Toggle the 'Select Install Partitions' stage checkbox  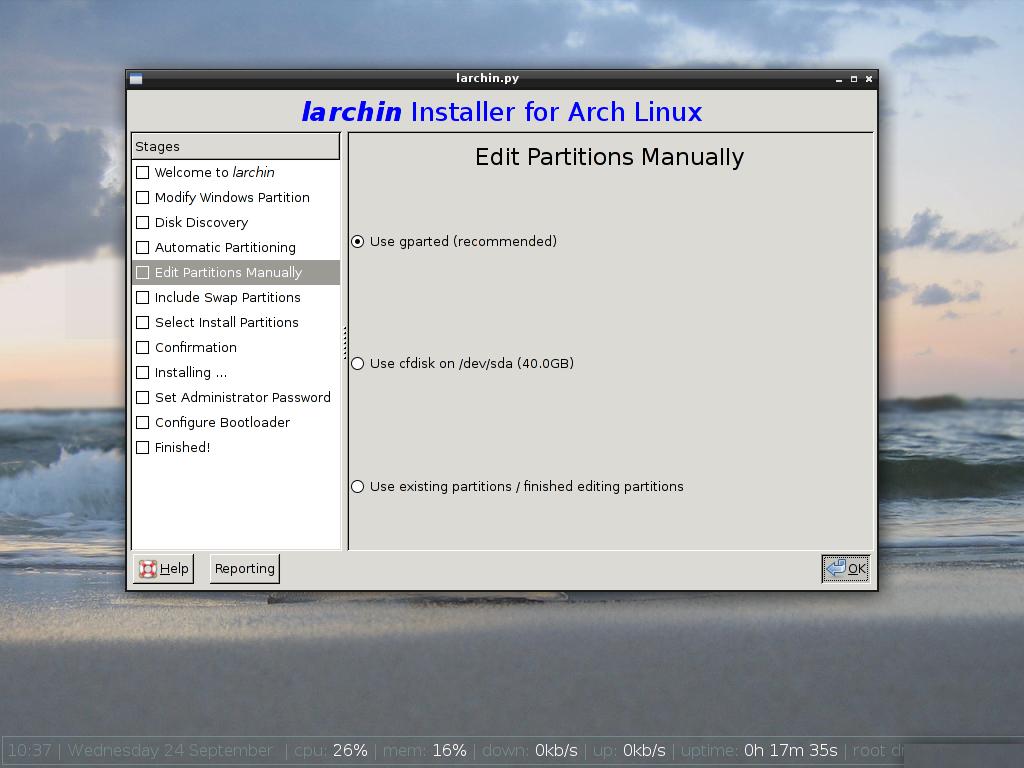click(x=142, y=323)
